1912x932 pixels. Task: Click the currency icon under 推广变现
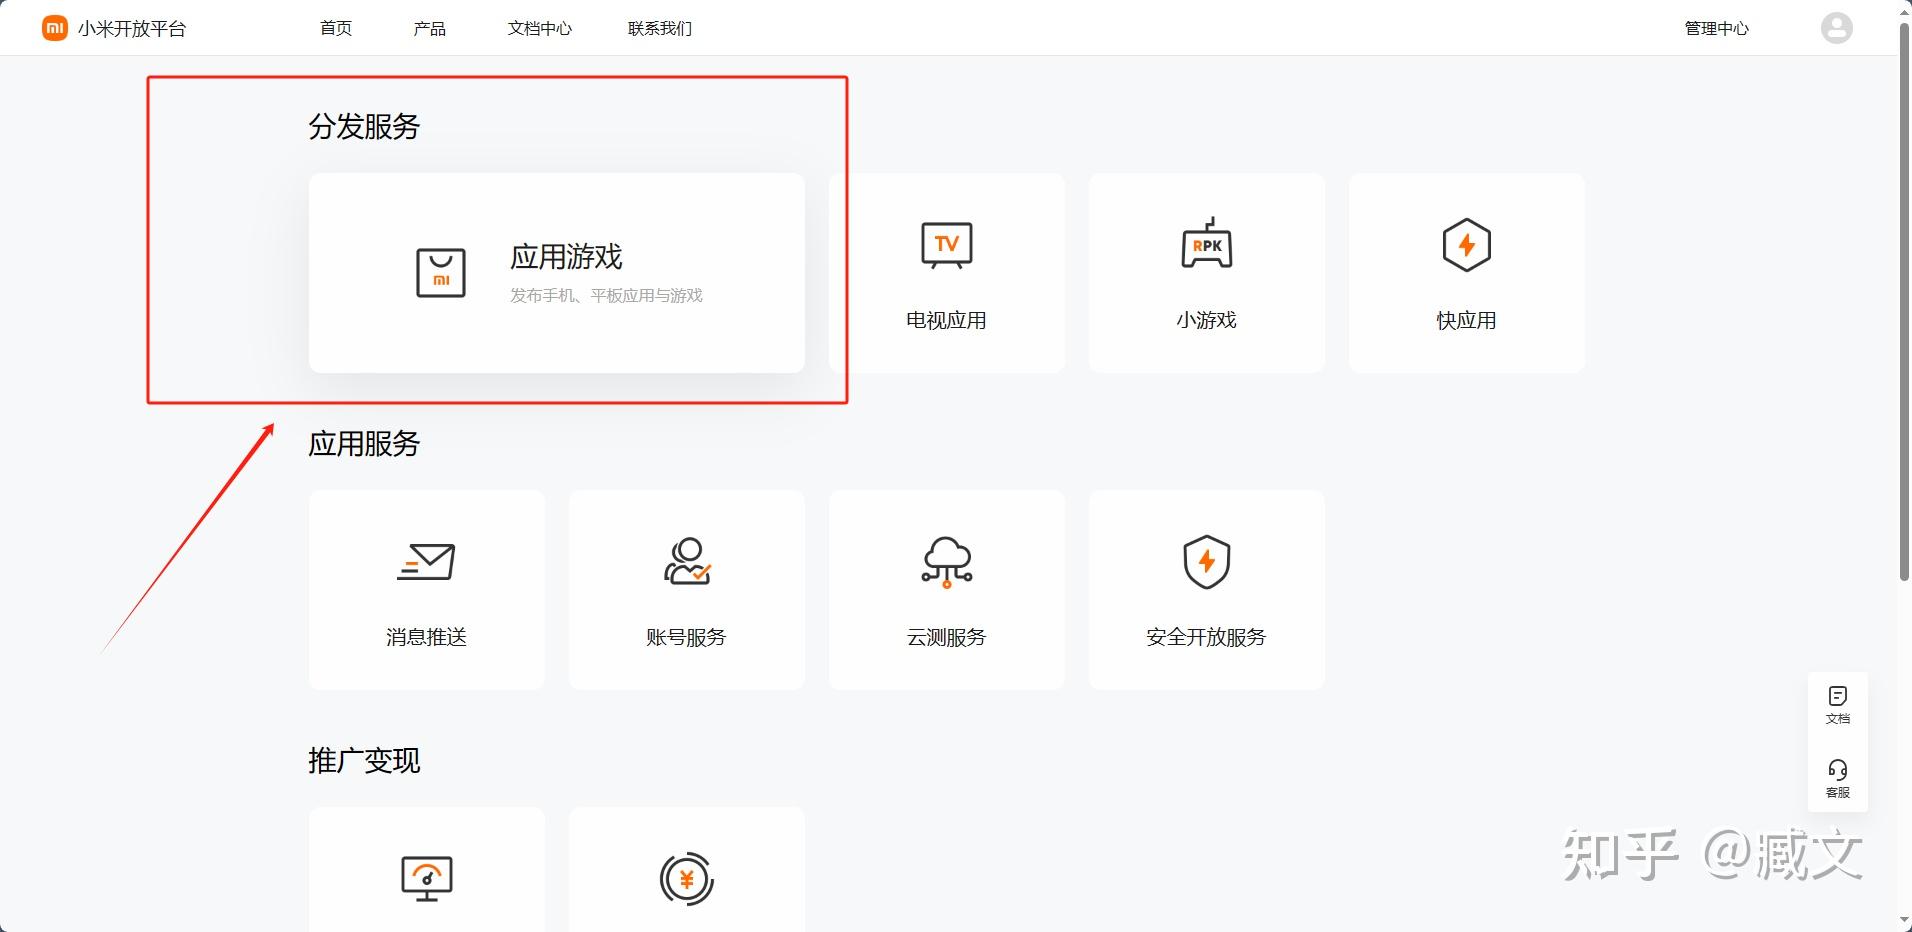point(686,880)
